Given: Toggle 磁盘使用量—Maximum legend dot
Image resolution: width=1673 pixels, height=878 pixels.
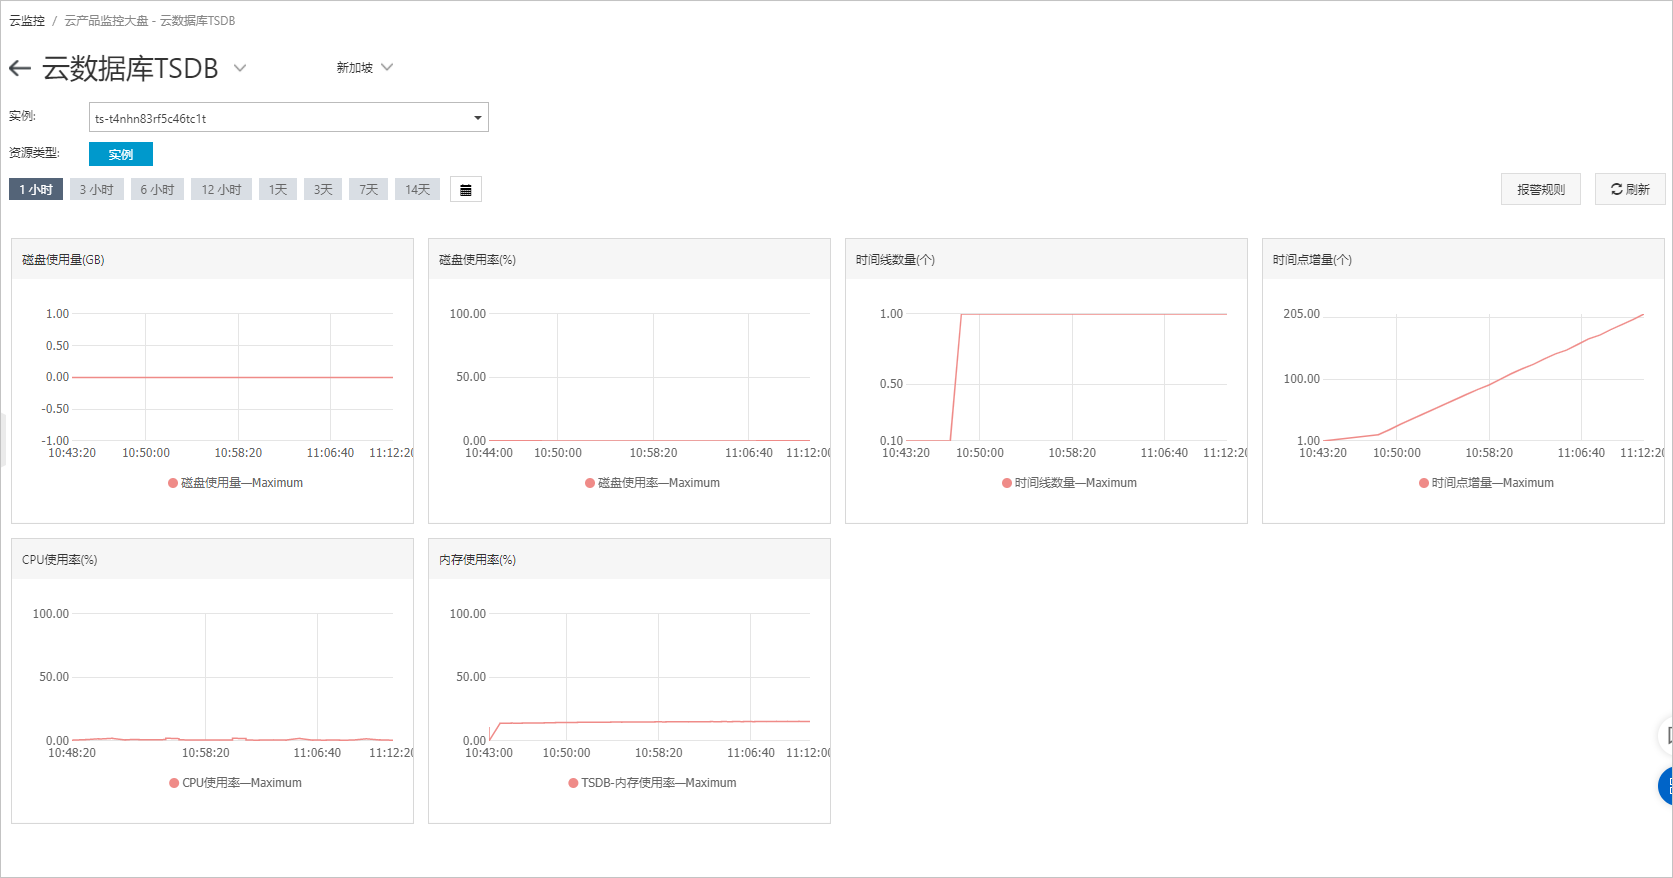Looking at the screenshot, I should 173,483.
